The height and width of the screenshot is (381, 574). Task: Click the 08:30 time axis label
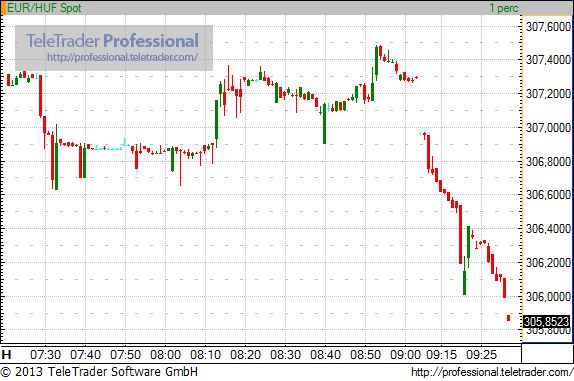[286, 355]
